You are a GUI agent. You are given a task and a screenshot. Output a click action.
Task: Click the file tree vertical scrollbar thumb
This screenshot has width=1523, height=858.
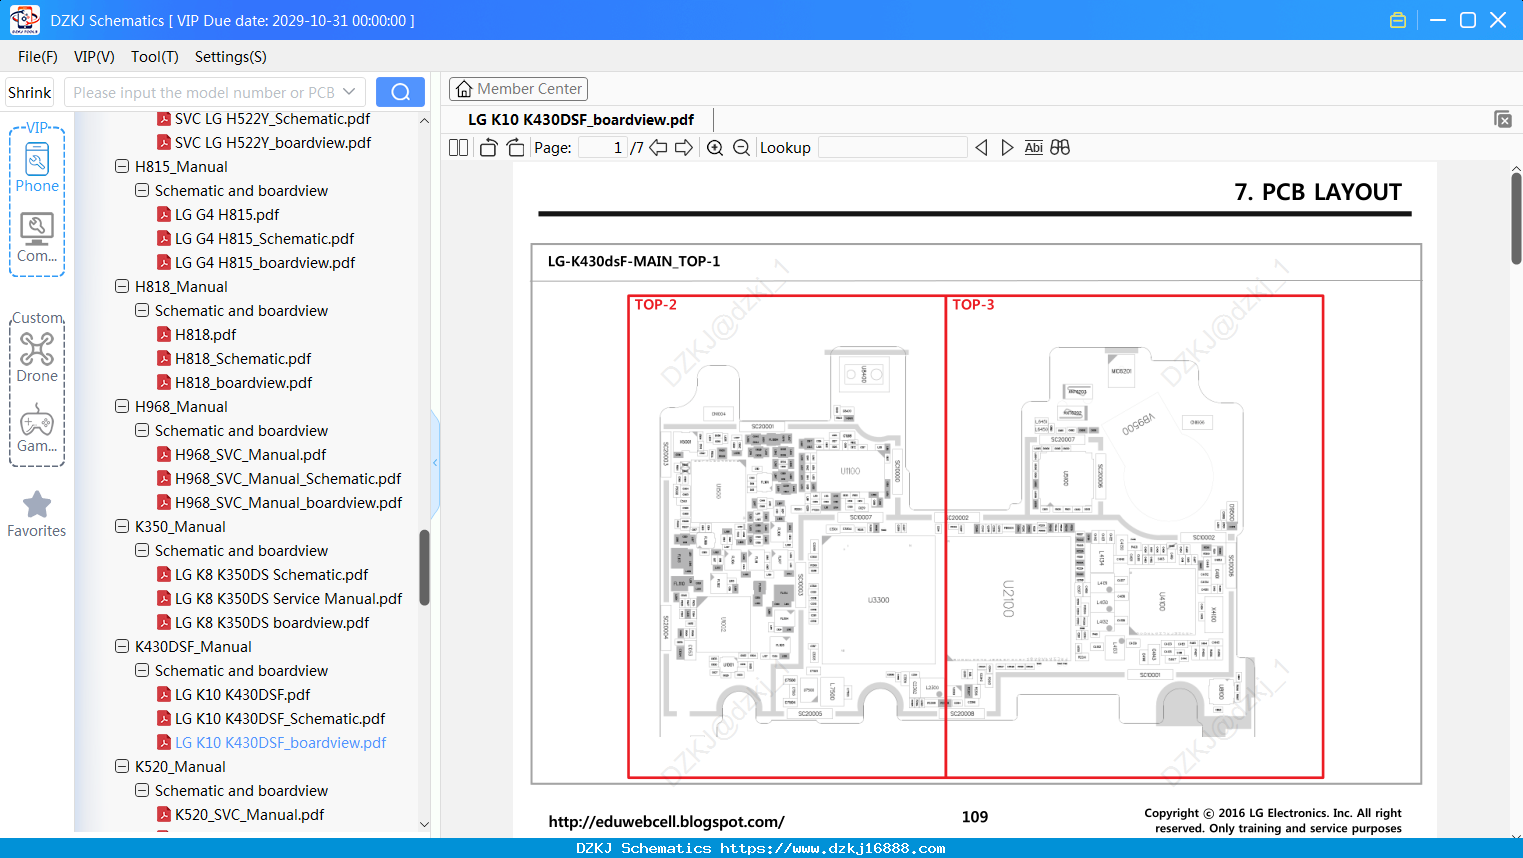pos(424,567)
